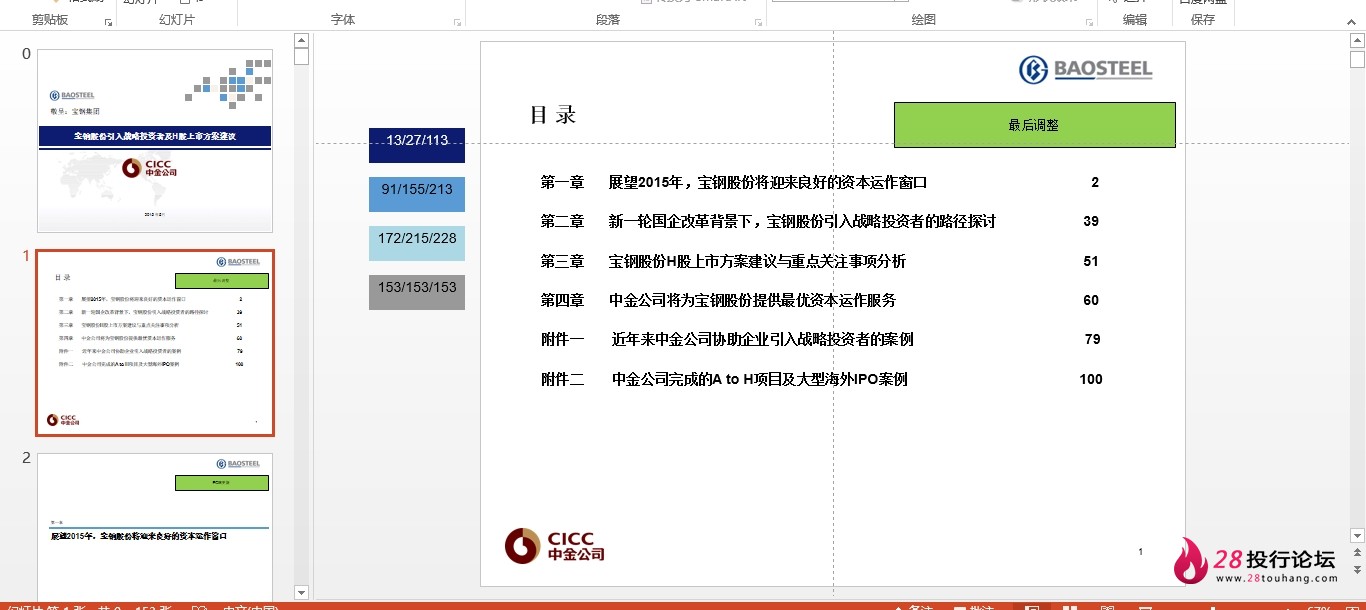
Task: Click page number 79 in contents
Action: click(1092, 340)
